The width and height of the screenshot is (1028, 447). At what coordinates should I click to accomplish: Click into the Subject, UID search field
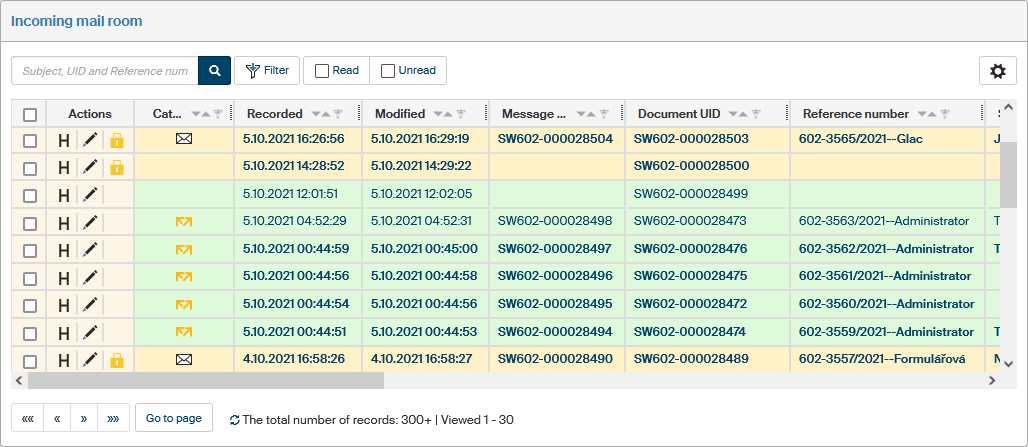(105, 71)
